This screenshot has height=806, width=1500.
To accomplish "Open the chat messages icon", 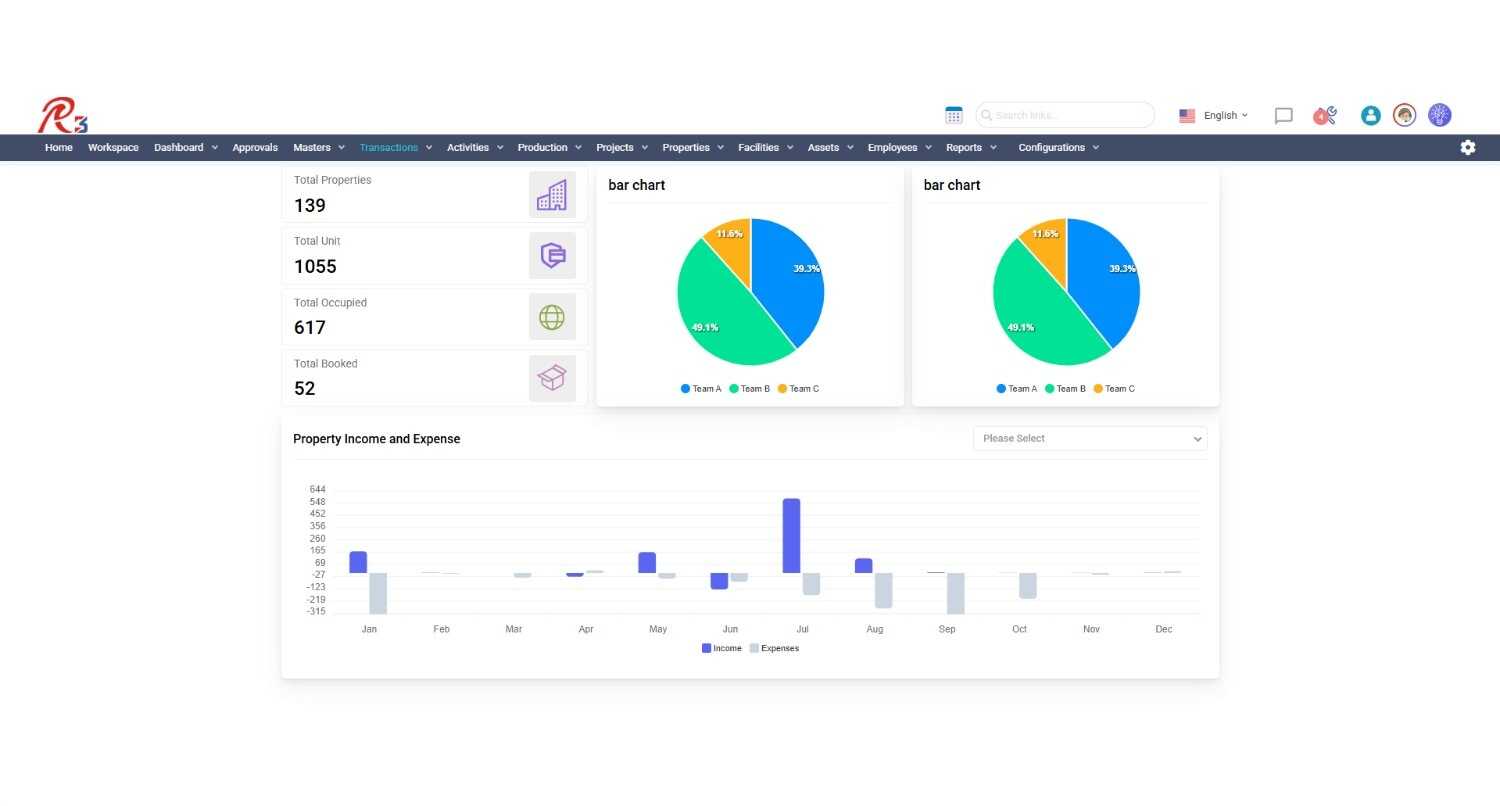I will click(1283, 116).
